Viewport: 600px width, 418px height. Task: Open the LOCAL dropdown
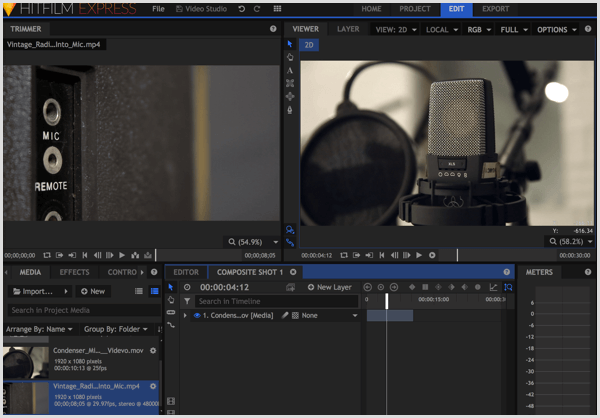point(442,29)
